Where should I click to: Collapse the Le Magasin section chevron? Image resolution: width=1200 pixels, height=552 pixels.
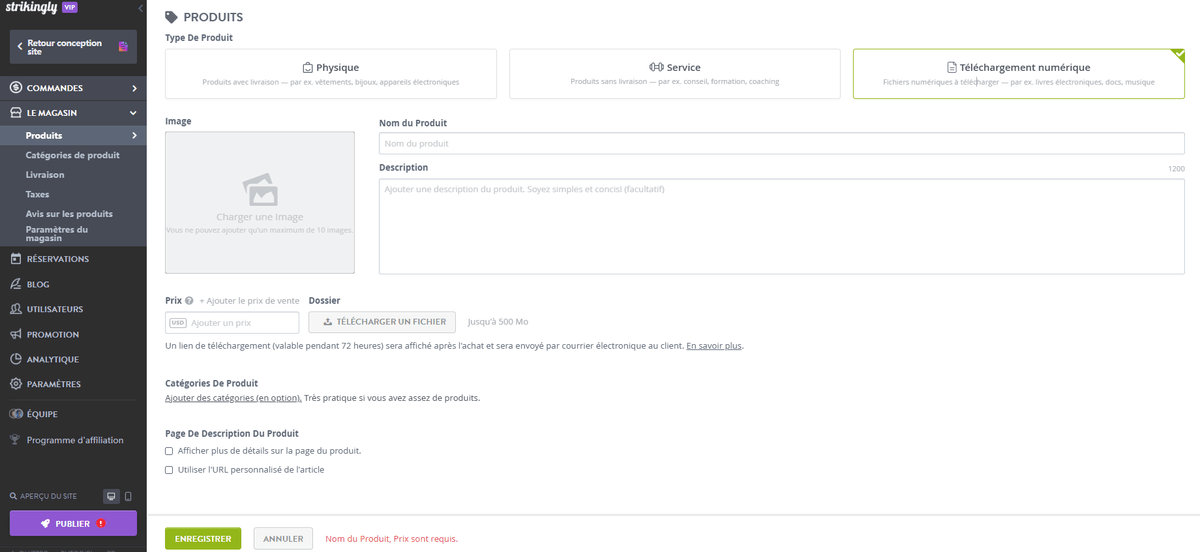(134, 113)
